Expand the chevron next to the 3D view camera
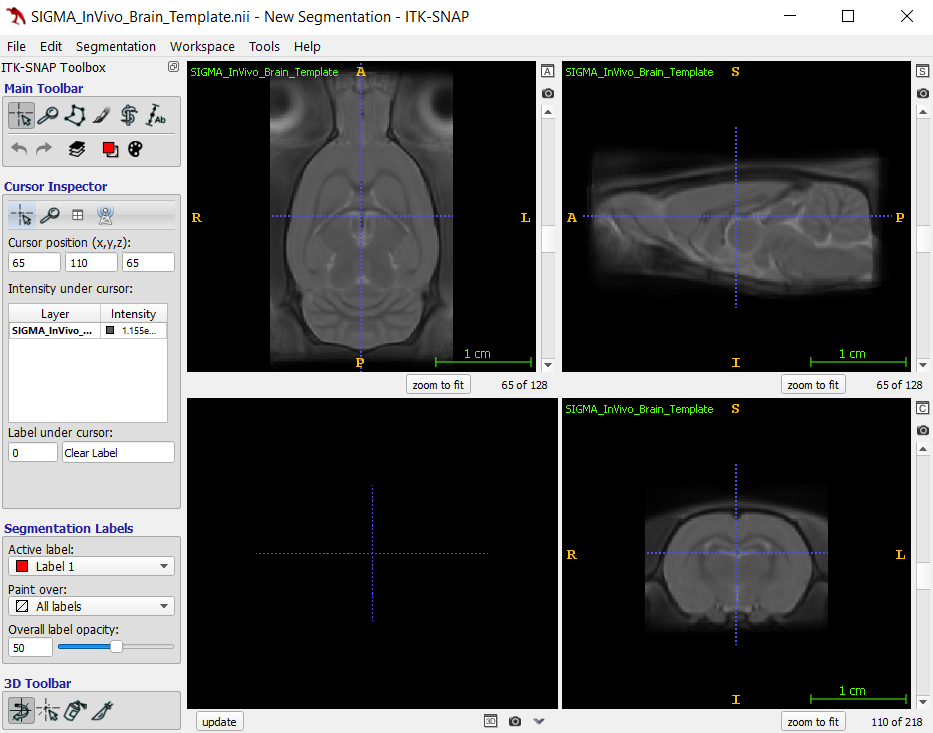This screenshot has width=933, height=733. click(538, 720)
